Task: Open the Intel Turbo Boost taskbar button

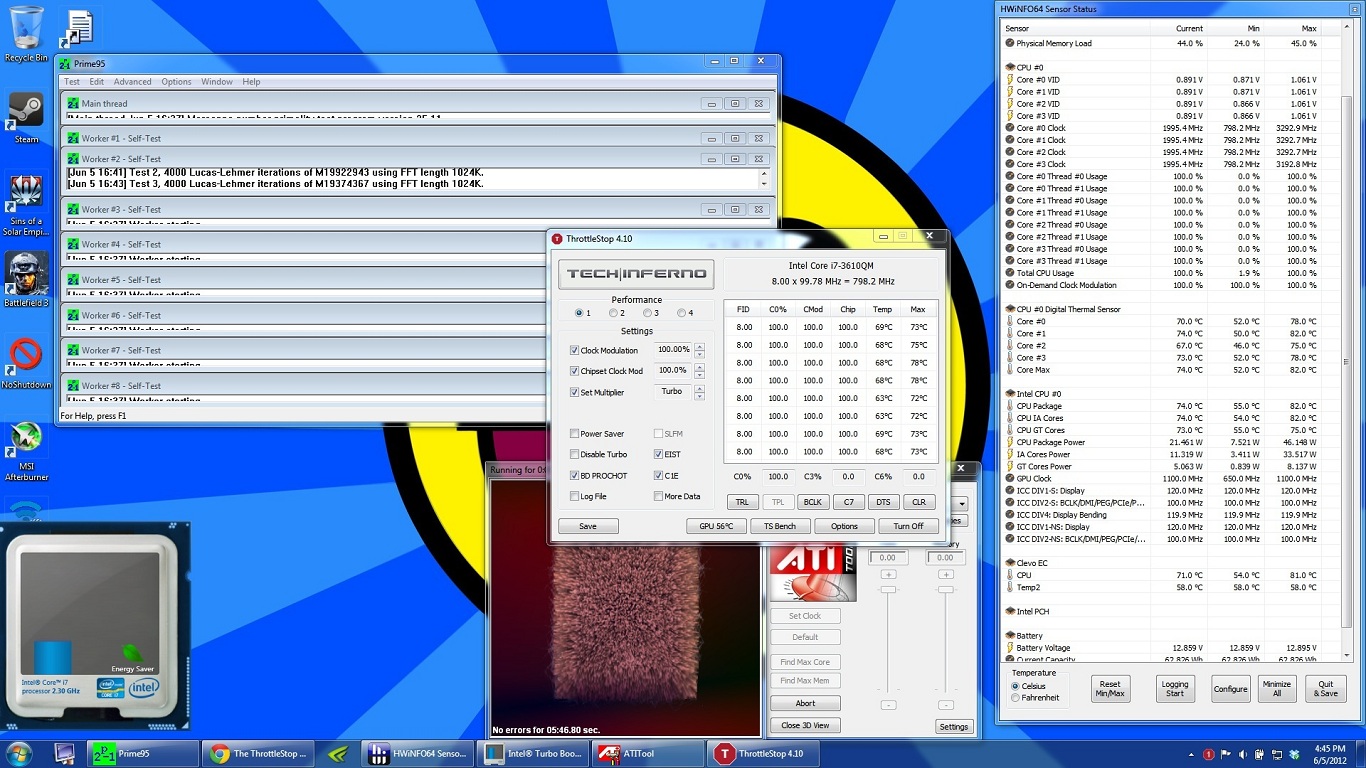Action: click(x=531, y=753)
